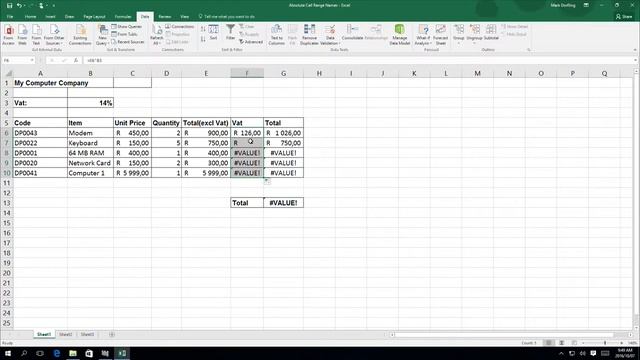Click the Advanced filter option
The height and width of the screenshot is (360, 640).
pyautogui.click(x=251, y=42)
